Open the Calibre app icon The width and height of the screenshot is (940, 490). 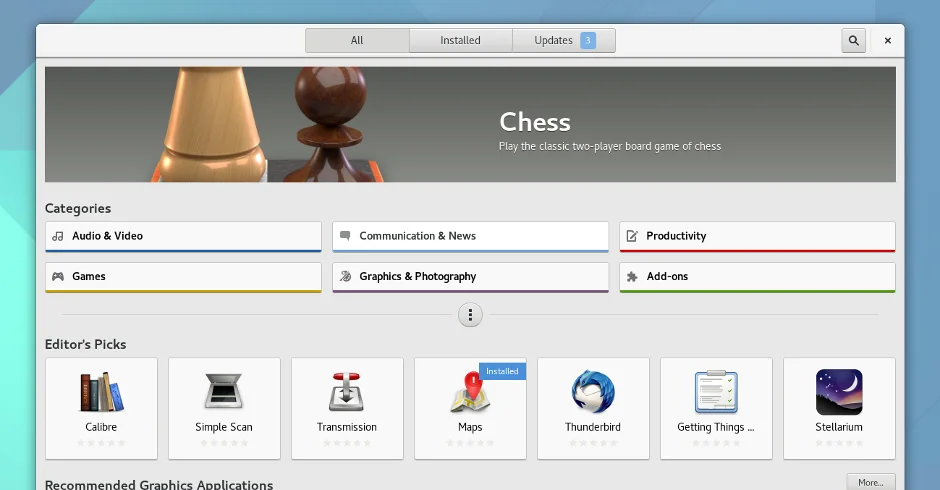101,392
